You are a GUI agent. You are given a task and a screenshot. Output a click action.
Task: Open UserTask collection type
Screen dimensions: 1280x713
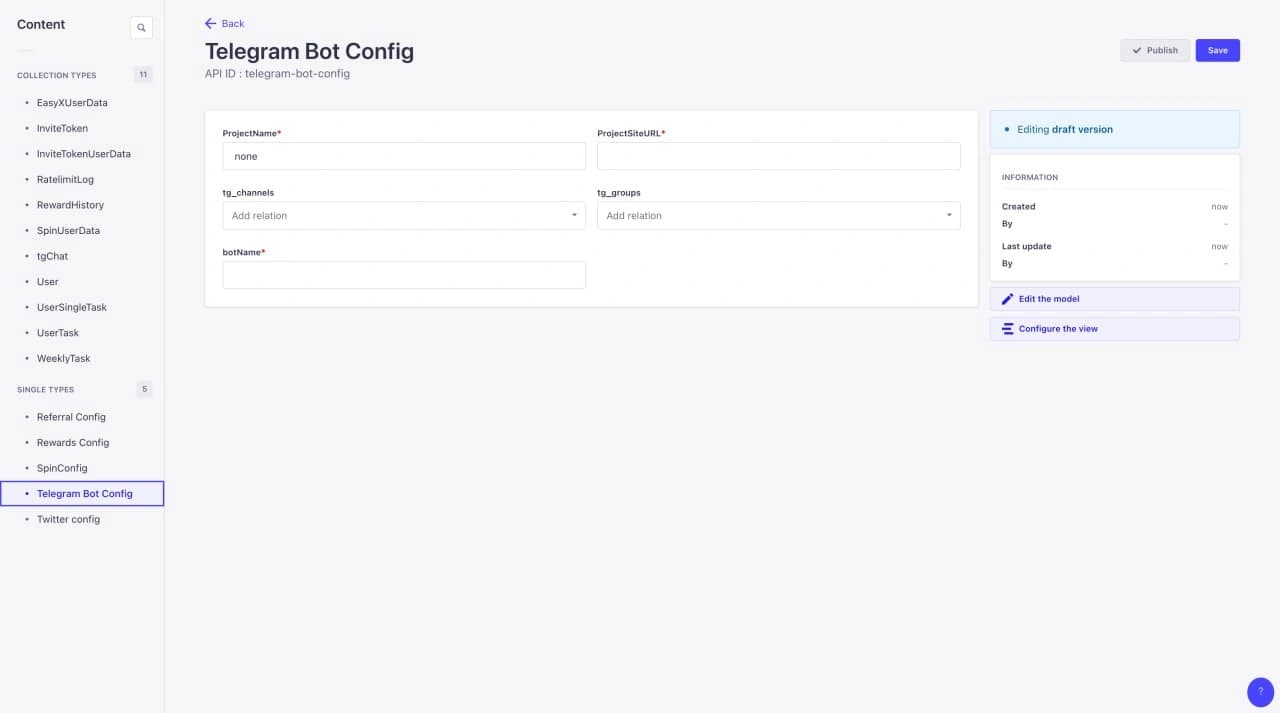click(x=58, y=333)
